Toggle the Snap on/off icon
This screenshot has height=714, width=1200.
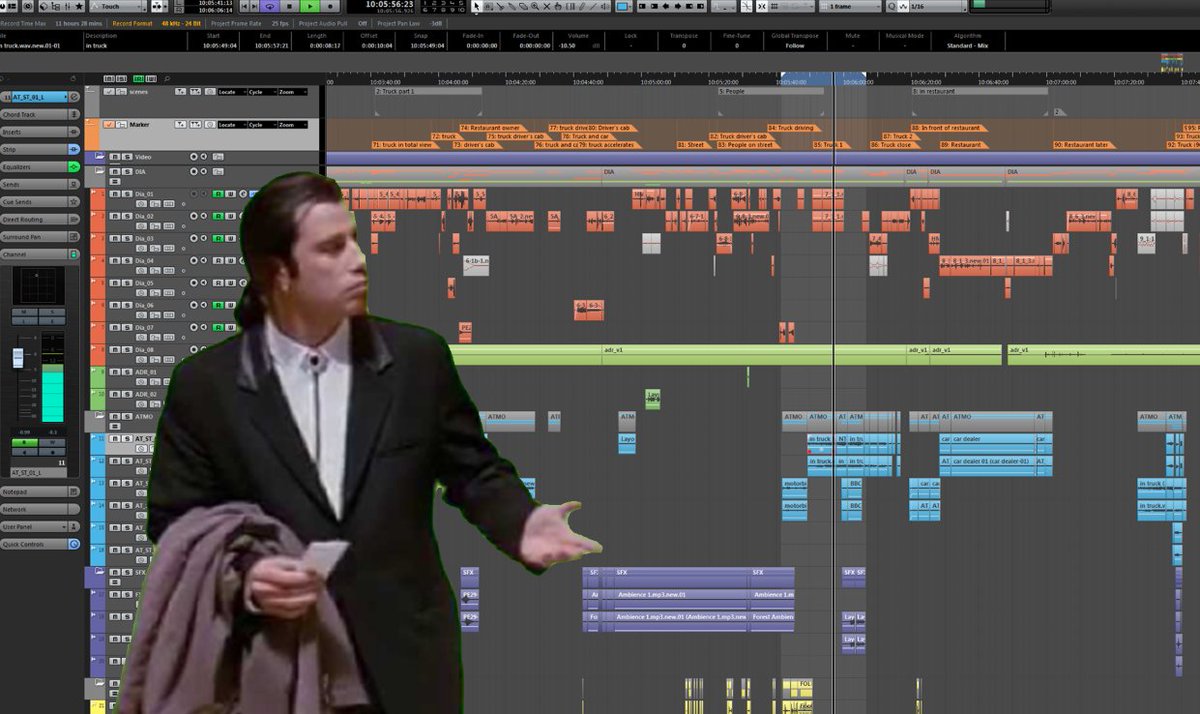pos(761,6)
